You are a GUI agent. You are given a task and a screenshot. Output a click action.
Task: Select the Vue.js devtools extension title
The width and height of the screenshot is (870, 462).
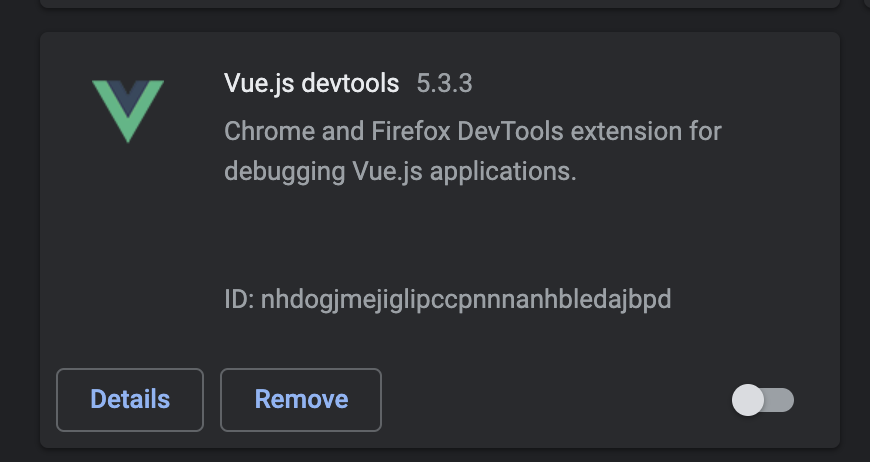tap(312, 84)
